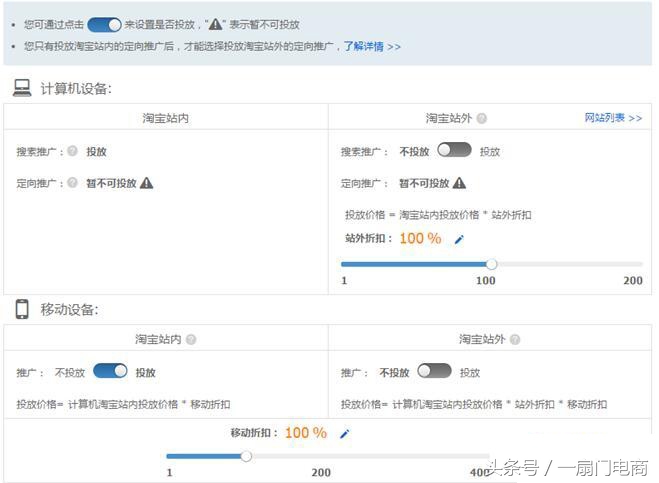
Task: Edit 移动折扣 with the pencil icon
Action: pos(345,433)
